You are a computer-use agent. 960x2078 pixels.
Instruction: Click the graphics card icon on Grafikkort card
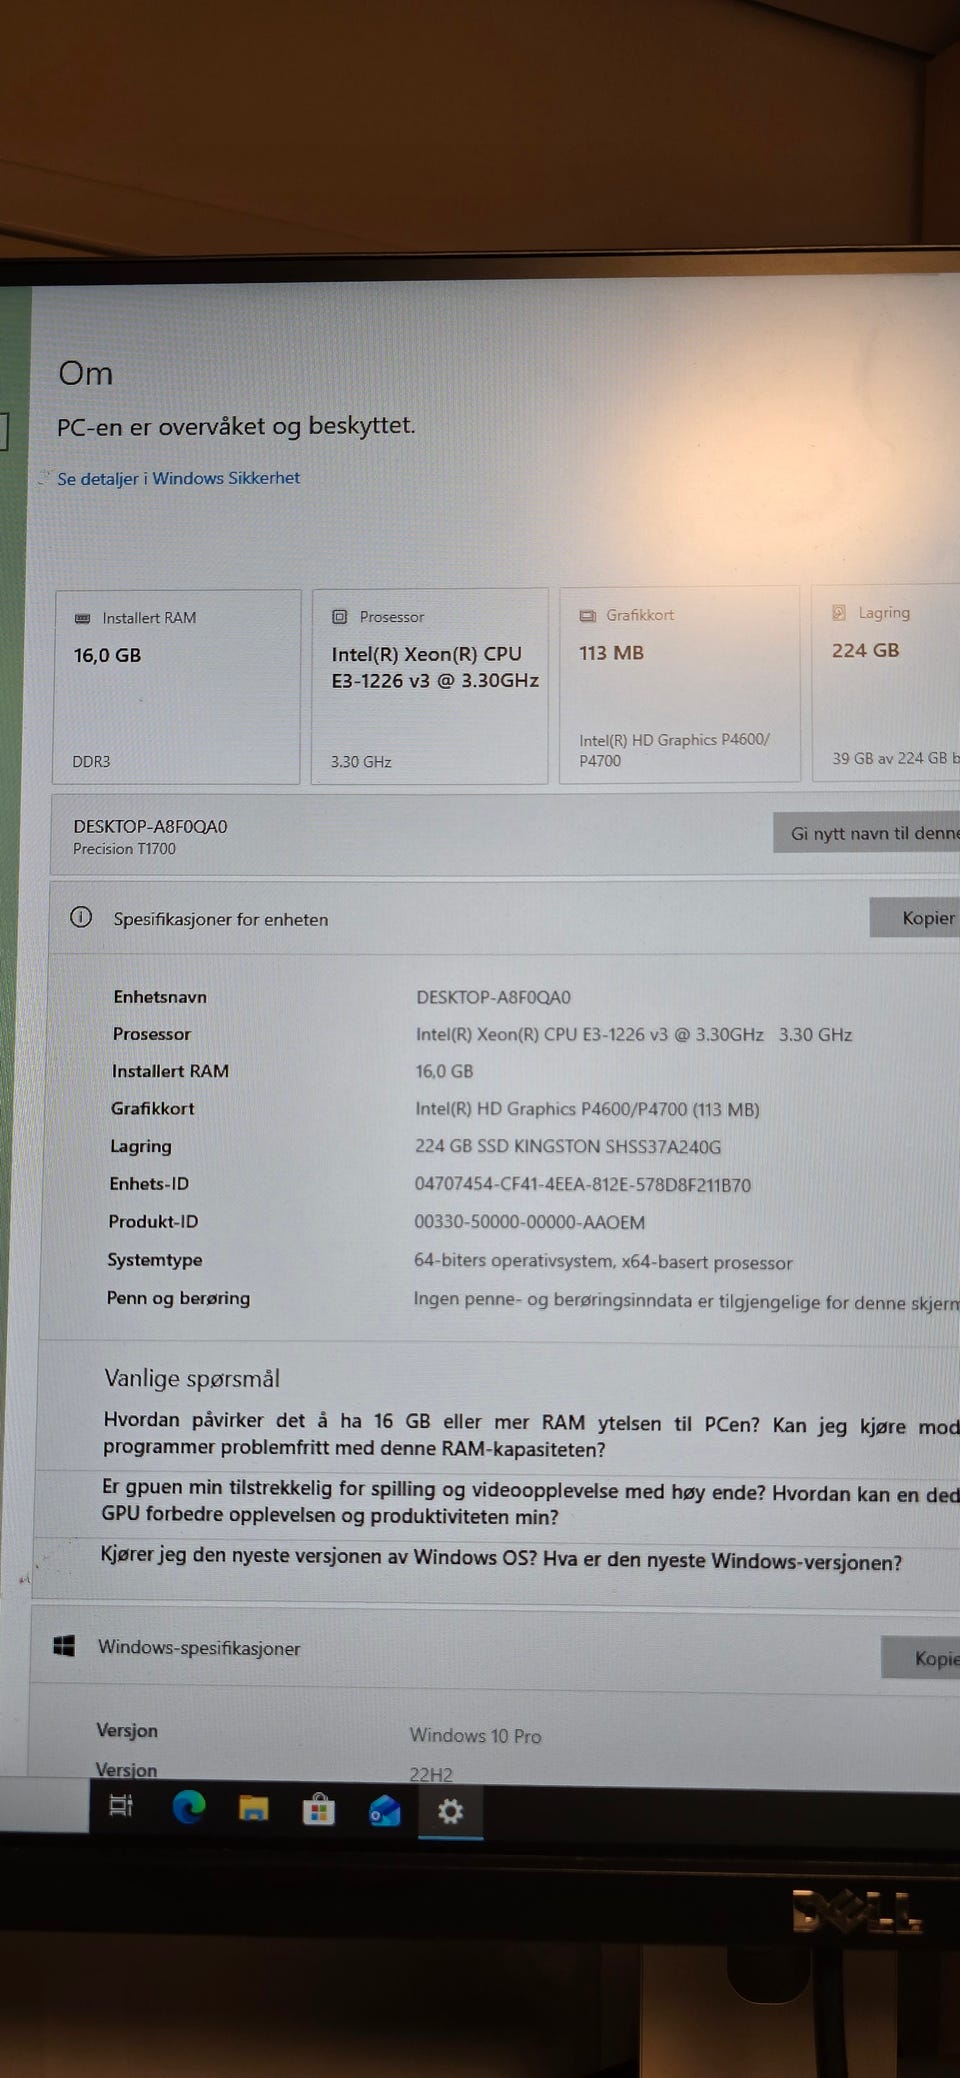[588, 615]
